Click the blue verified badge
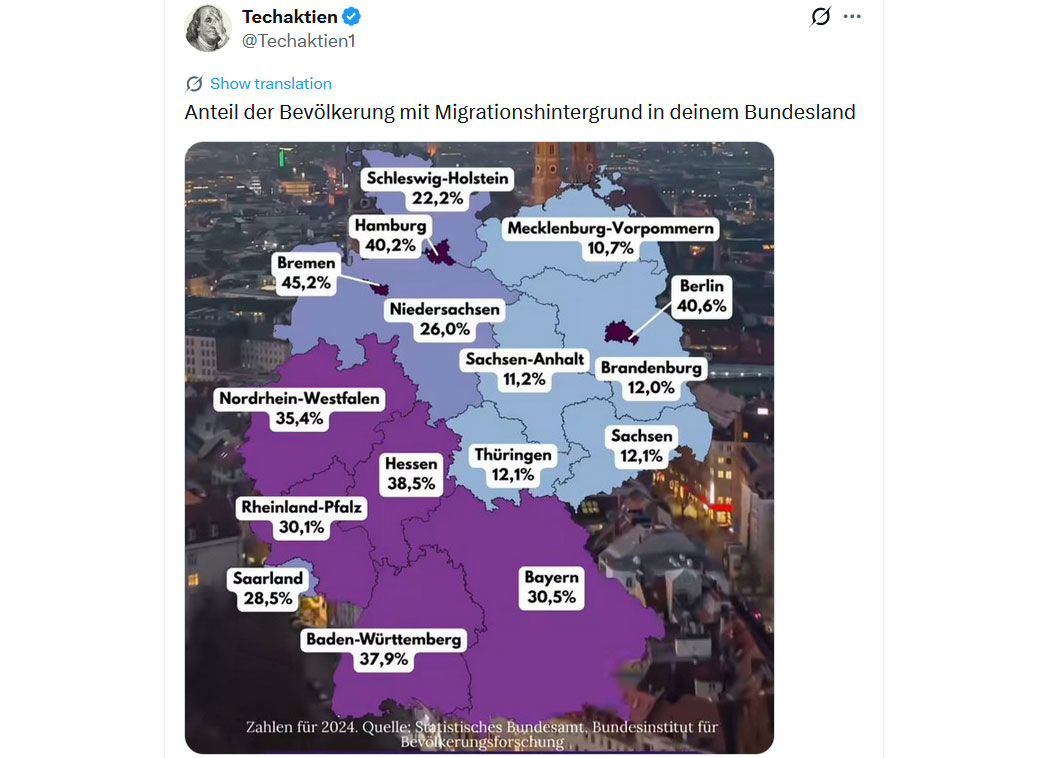 click(352, 17)
